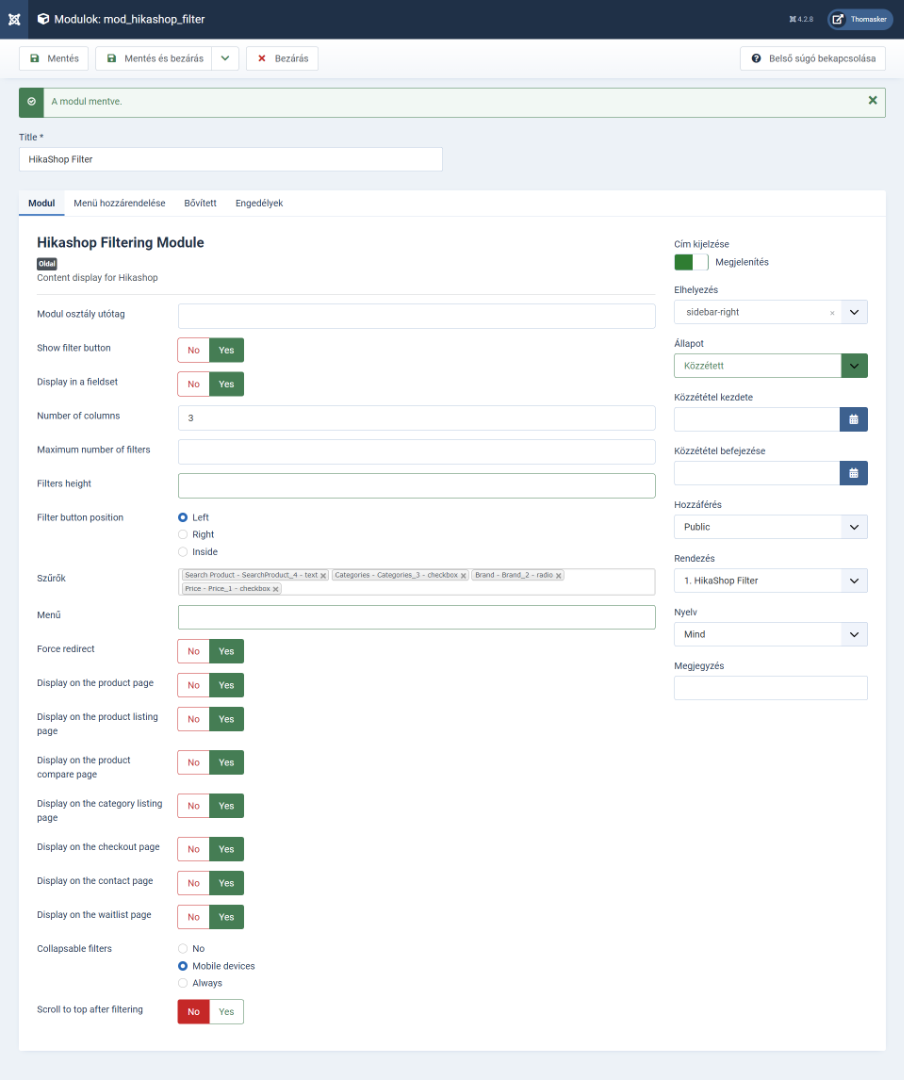The image size is (904, 1080).
Task: Set Display on the product page to No
Action: pos(194,685)
